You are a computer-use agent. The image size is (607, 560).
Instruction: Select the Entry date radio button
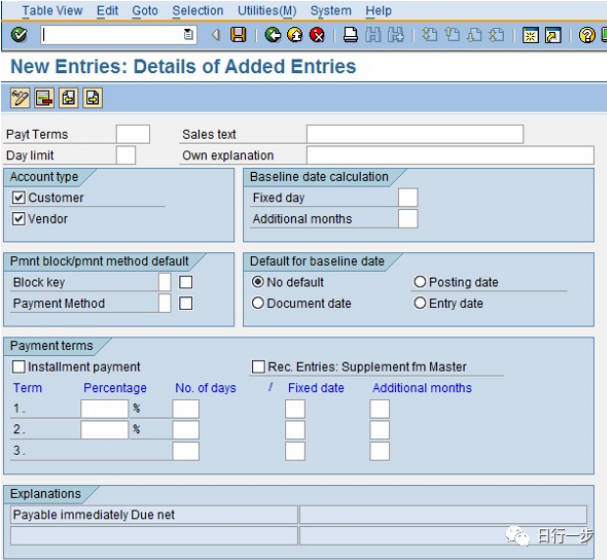pos(420,303)
